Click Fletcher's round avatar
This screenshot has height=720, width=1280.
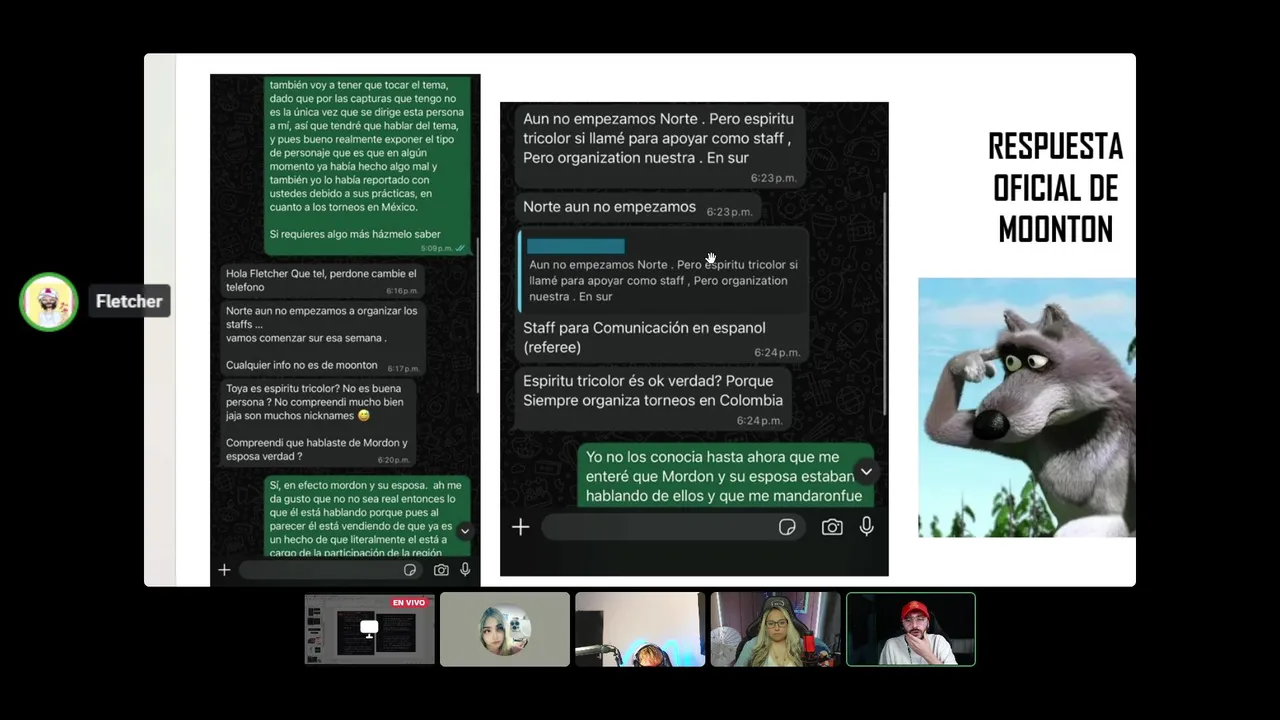pyautogui.click(x=48, y=301)
